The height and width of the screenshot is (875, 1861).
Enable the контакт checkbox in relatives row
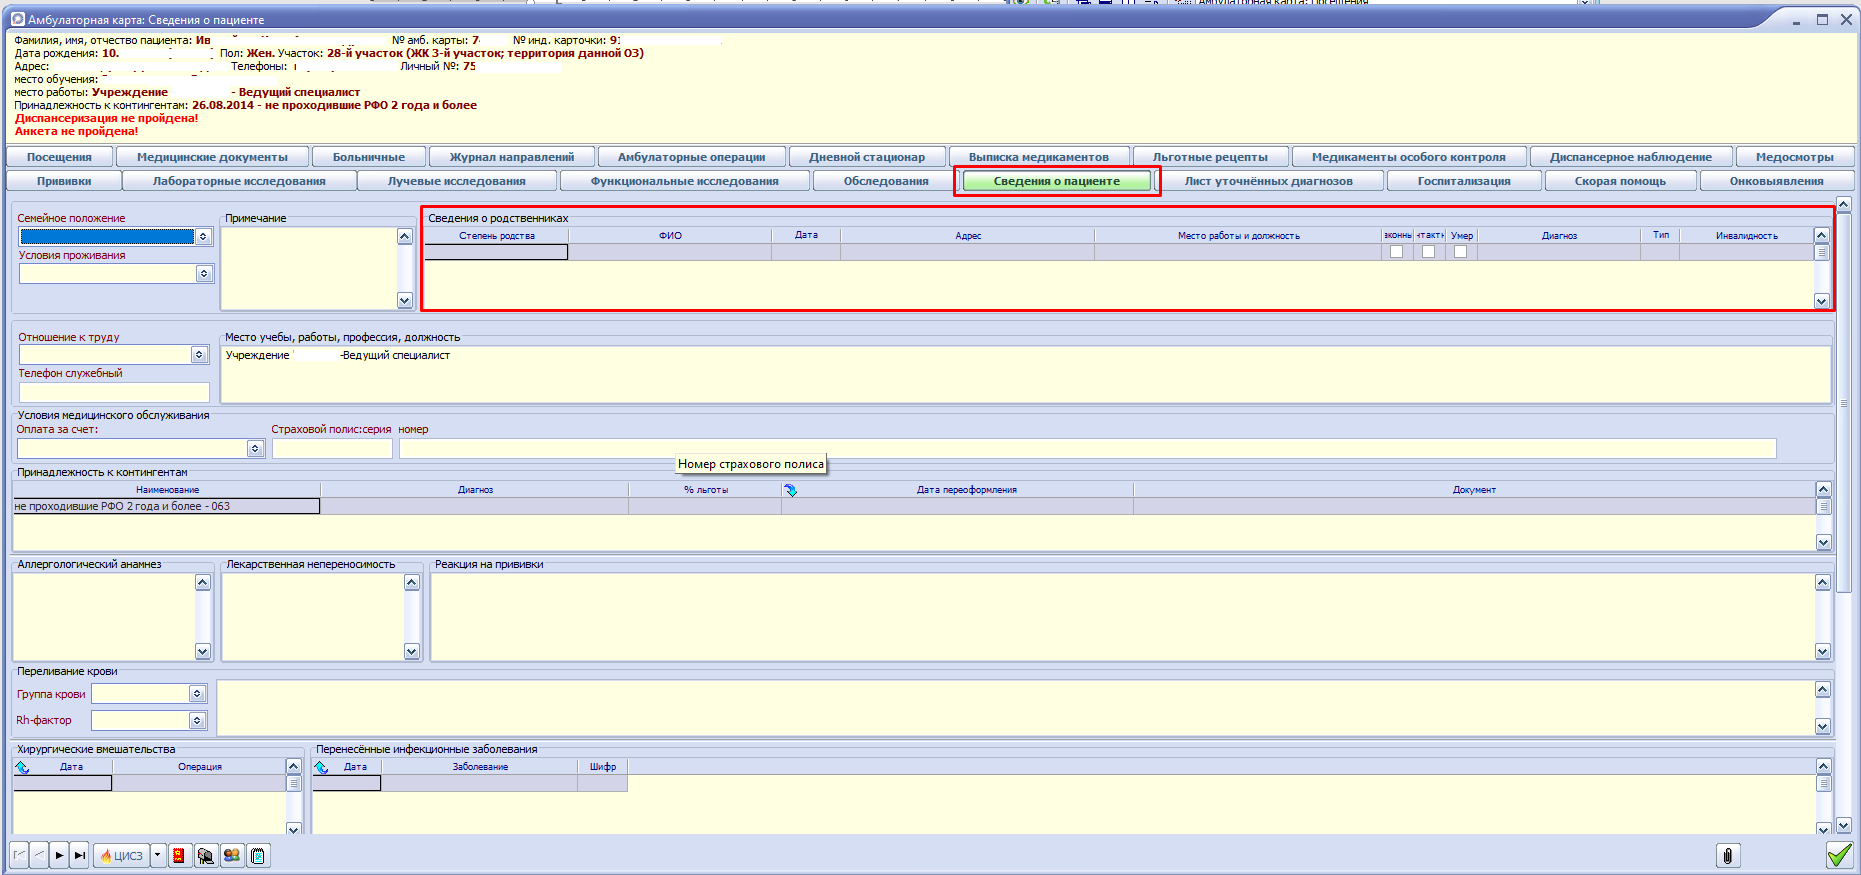(x=1428, y=252)
